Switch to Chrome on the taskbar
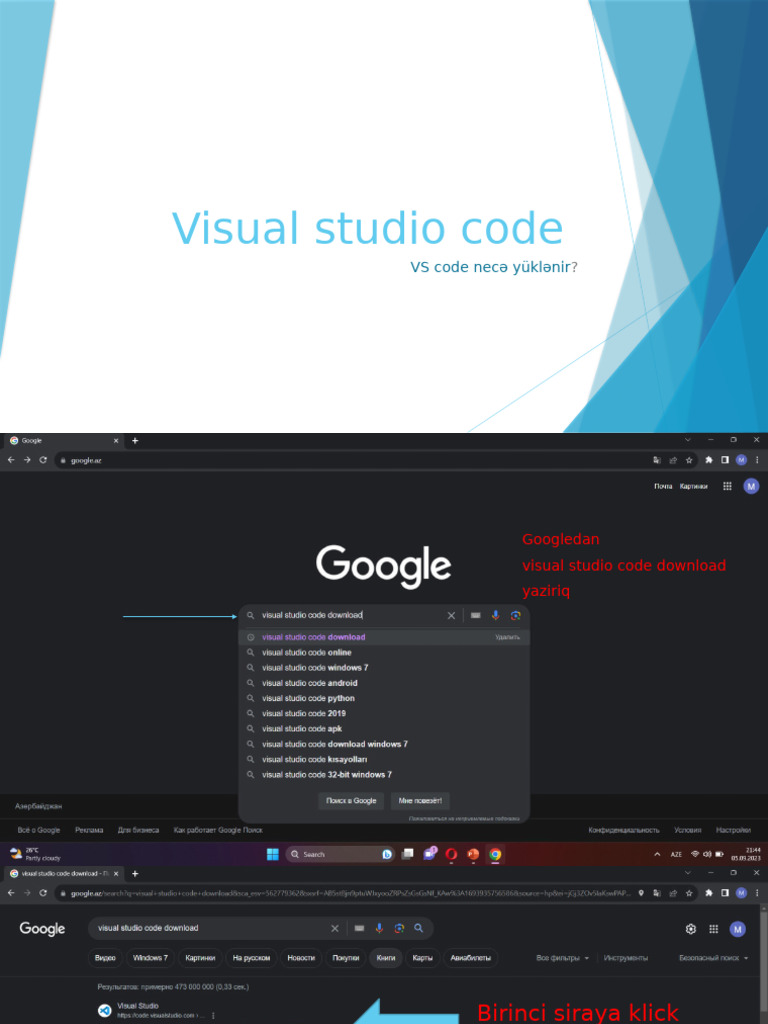This screenshot has height=1024, width=768. tap(496, 854)
